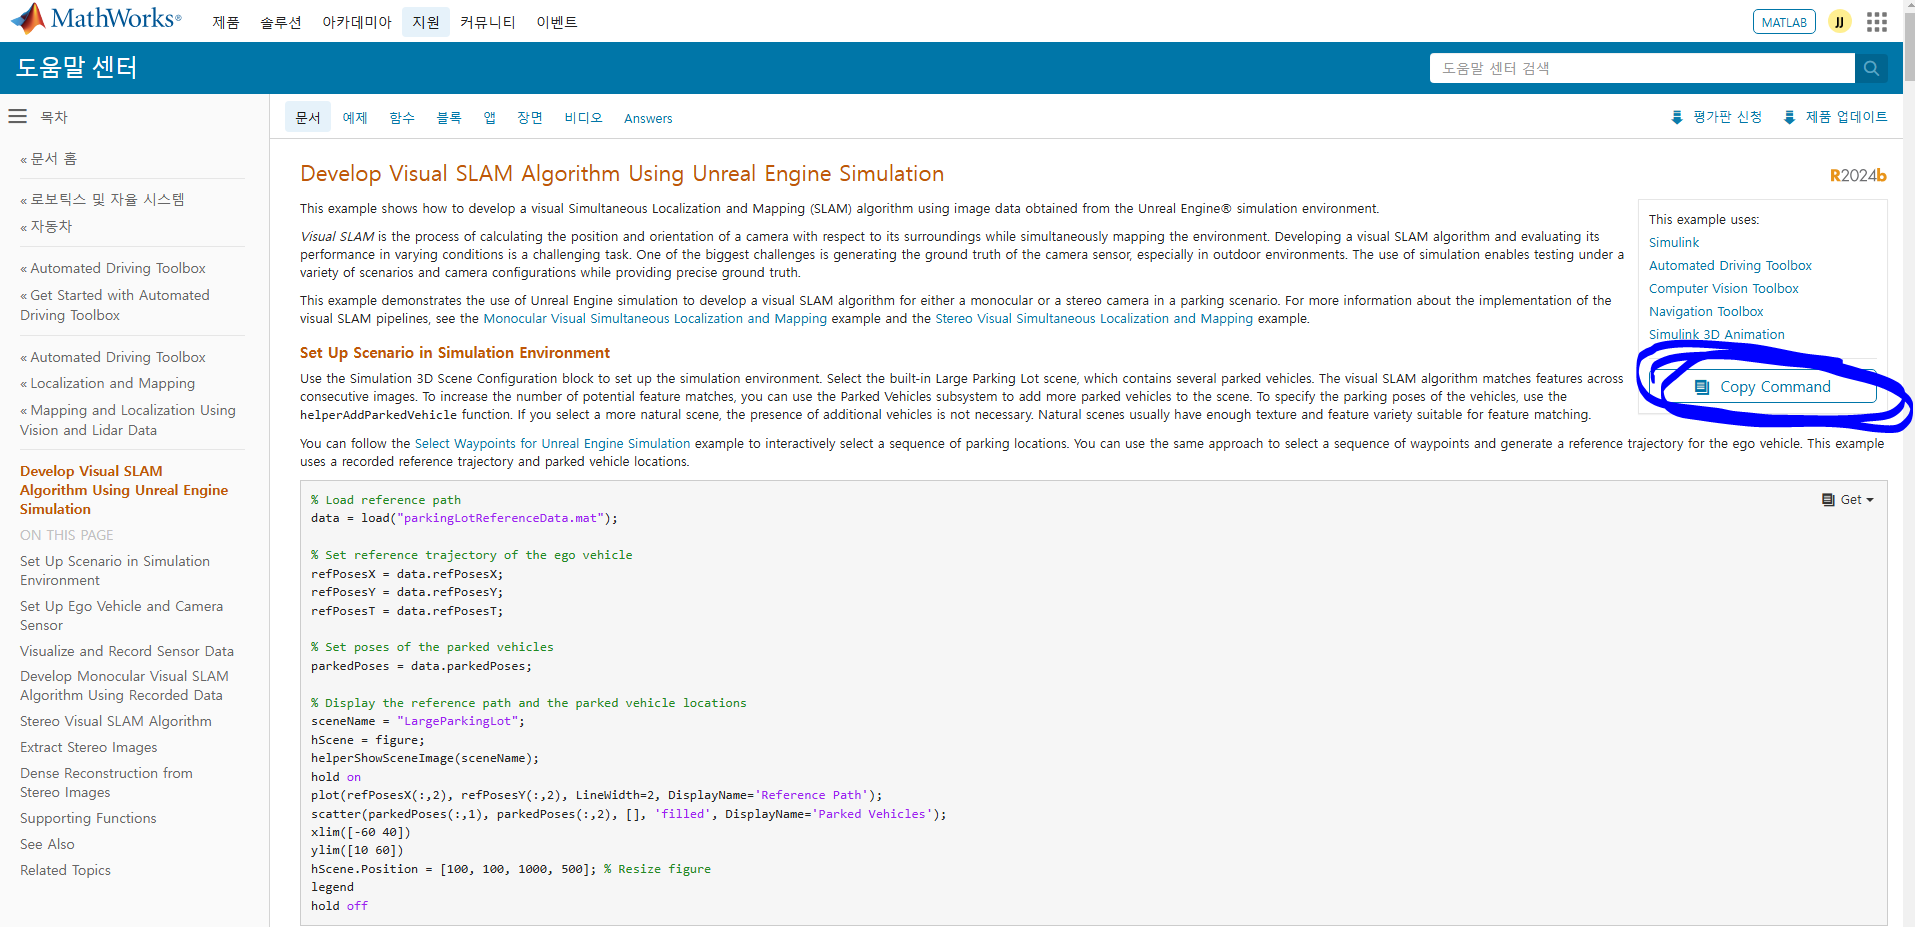Select the 문서 tab
This screenshot has height=927, width=1915.
(308, 118)
